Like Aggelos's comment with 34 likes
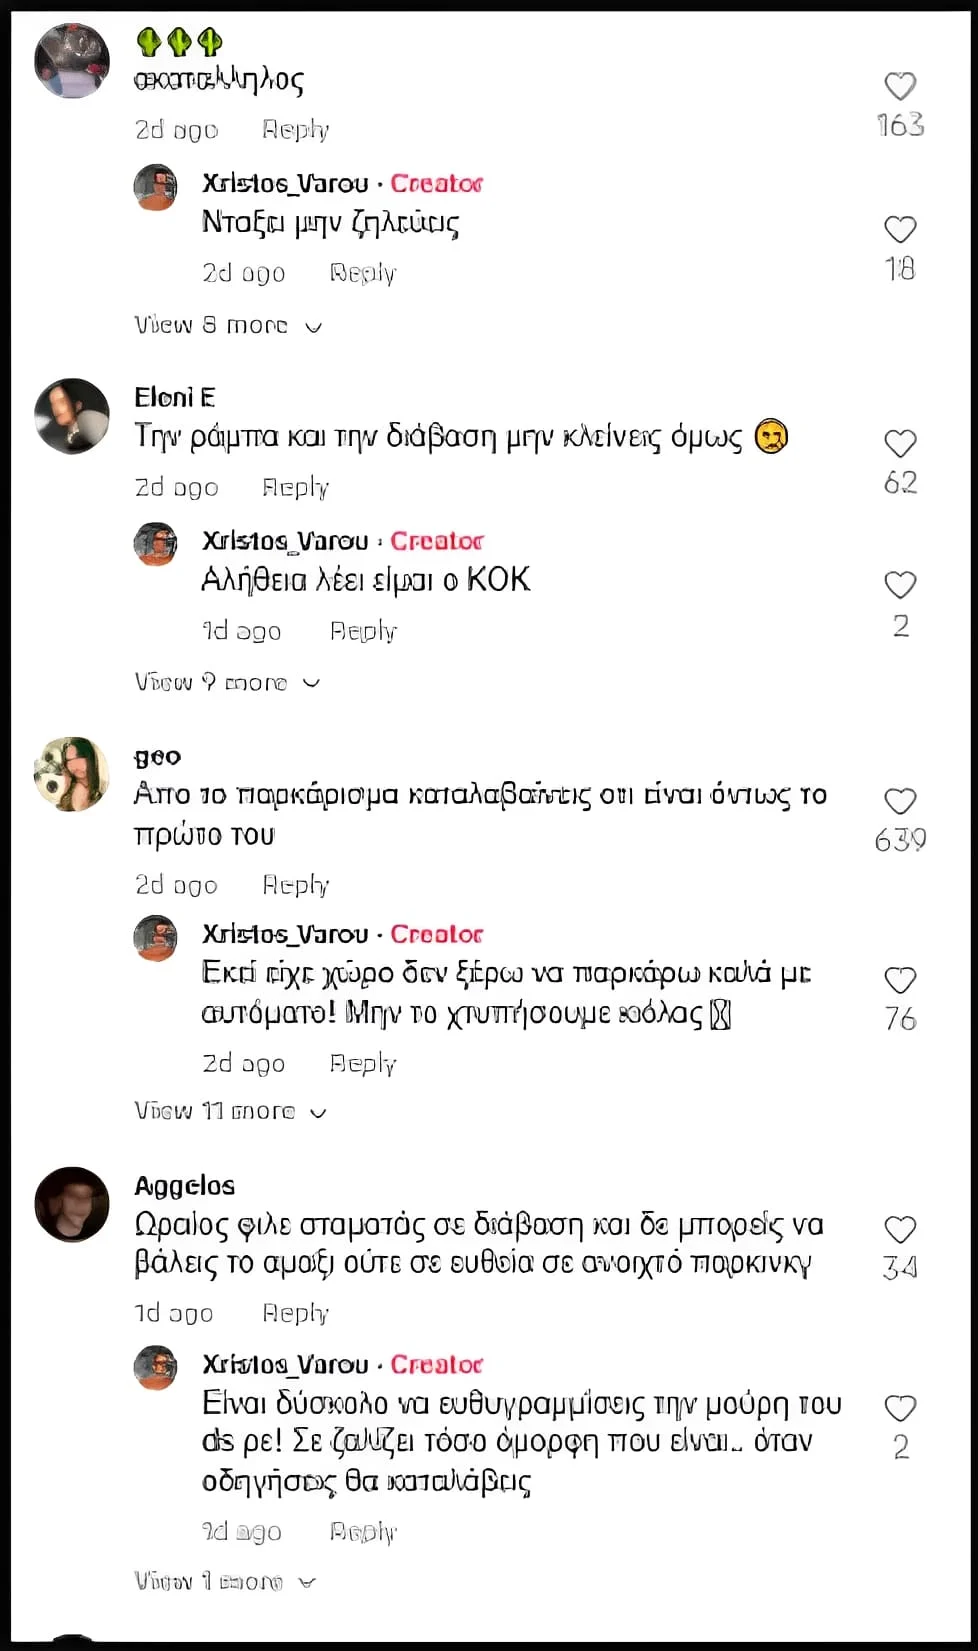 pos(900,1229)
